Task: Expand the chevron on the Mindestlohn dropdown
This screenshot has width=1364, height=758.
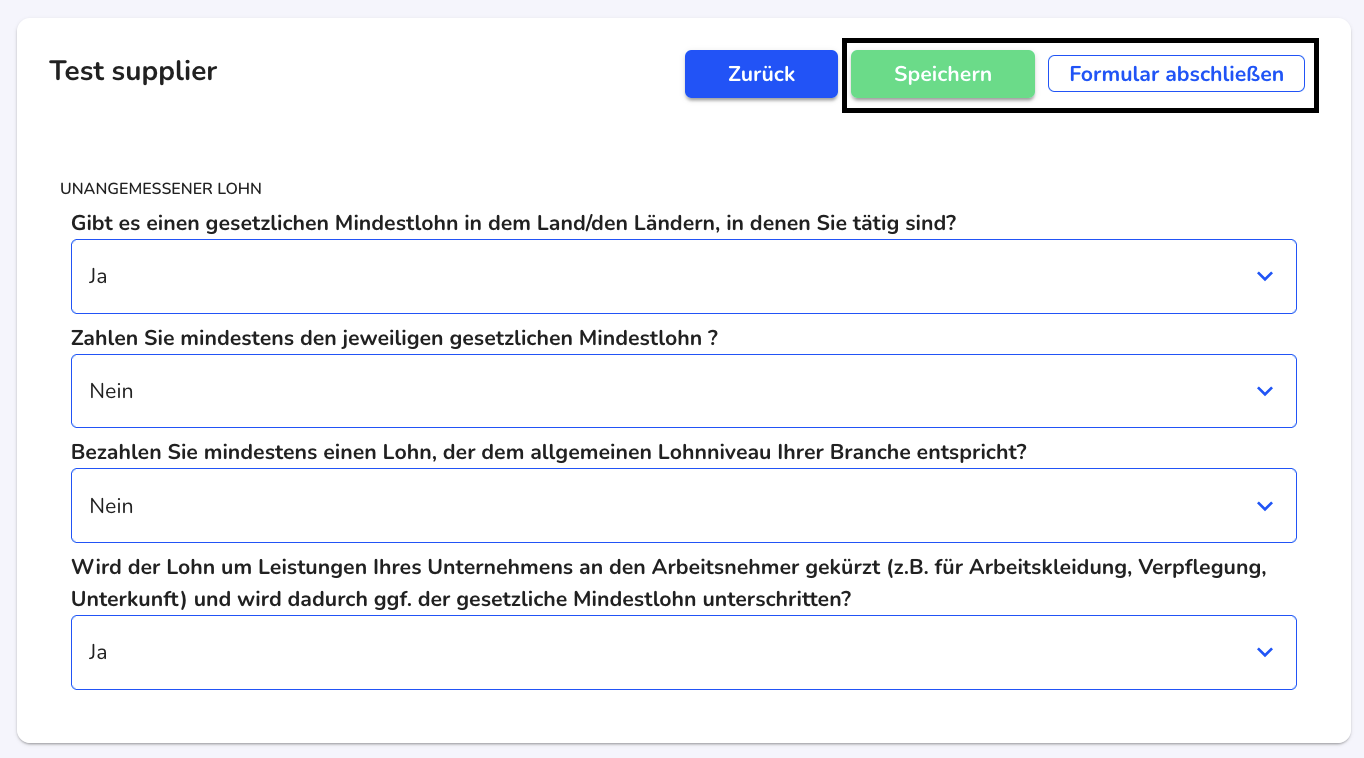Action: [1264, 276]
